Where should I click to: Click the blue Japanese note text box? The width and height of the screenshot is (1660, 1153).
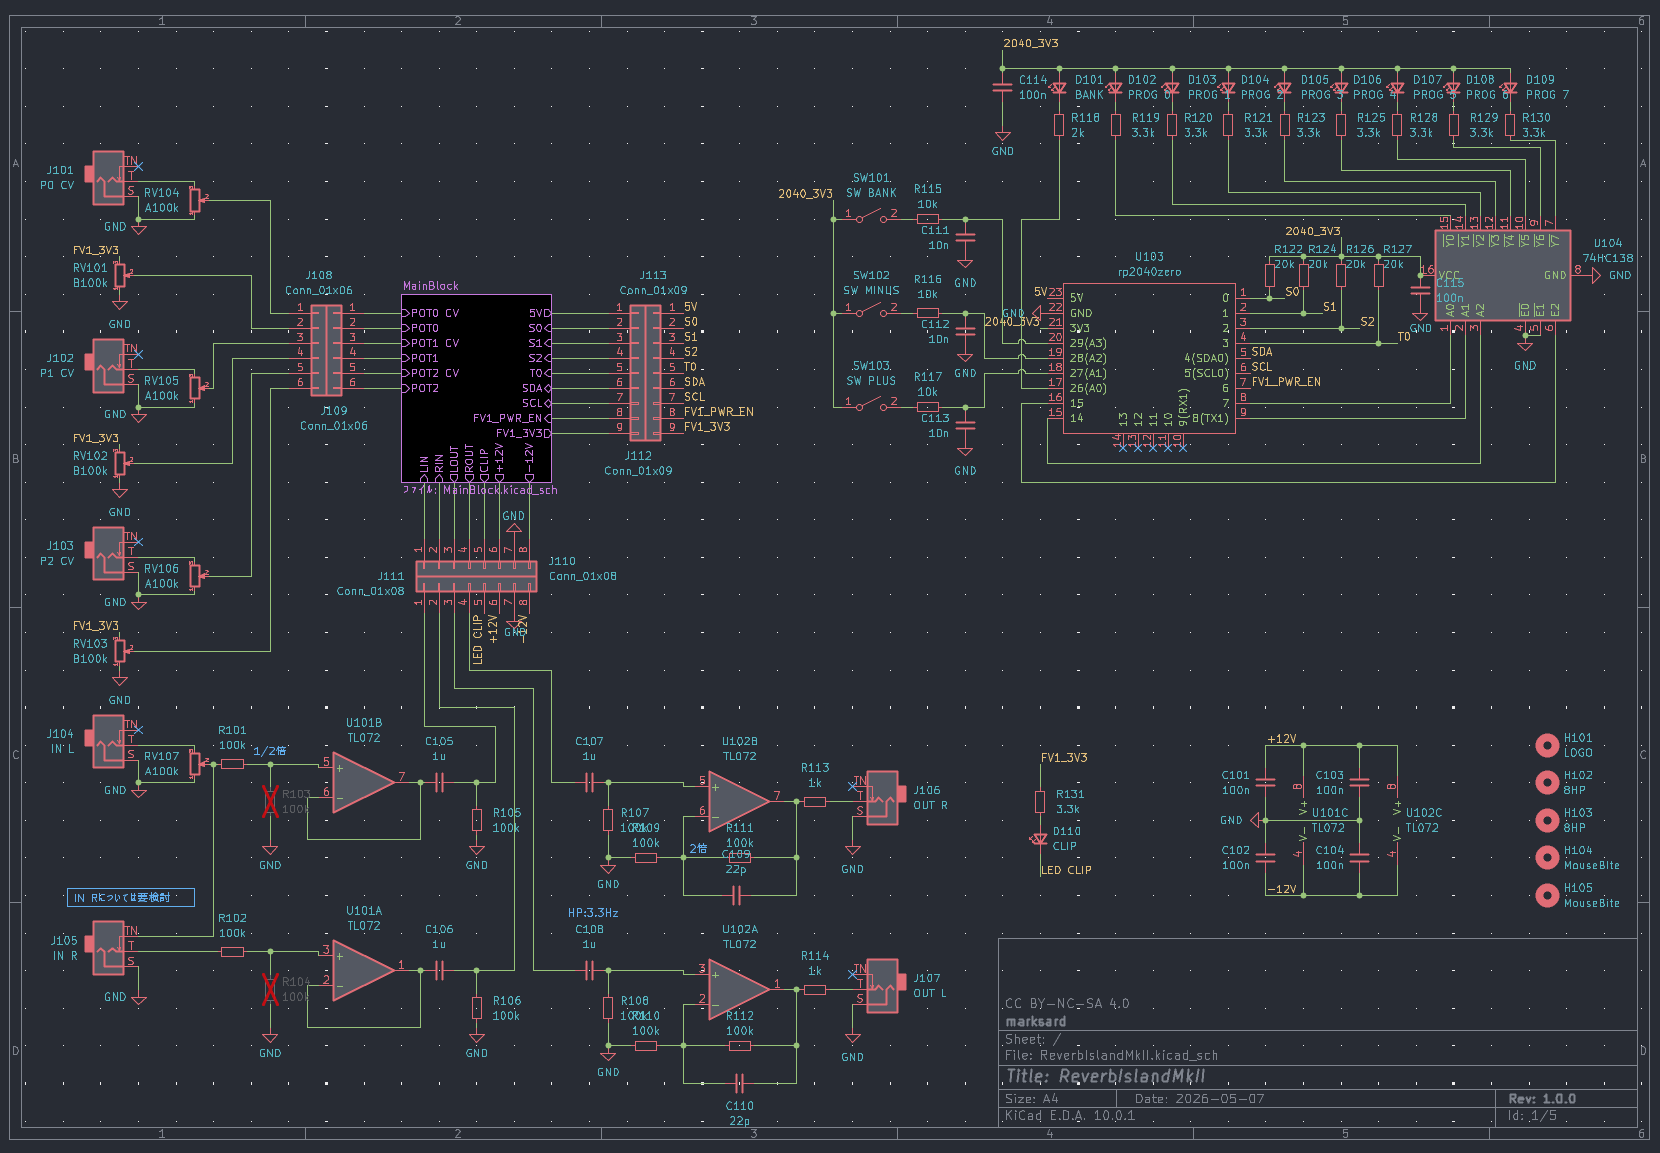131,897
